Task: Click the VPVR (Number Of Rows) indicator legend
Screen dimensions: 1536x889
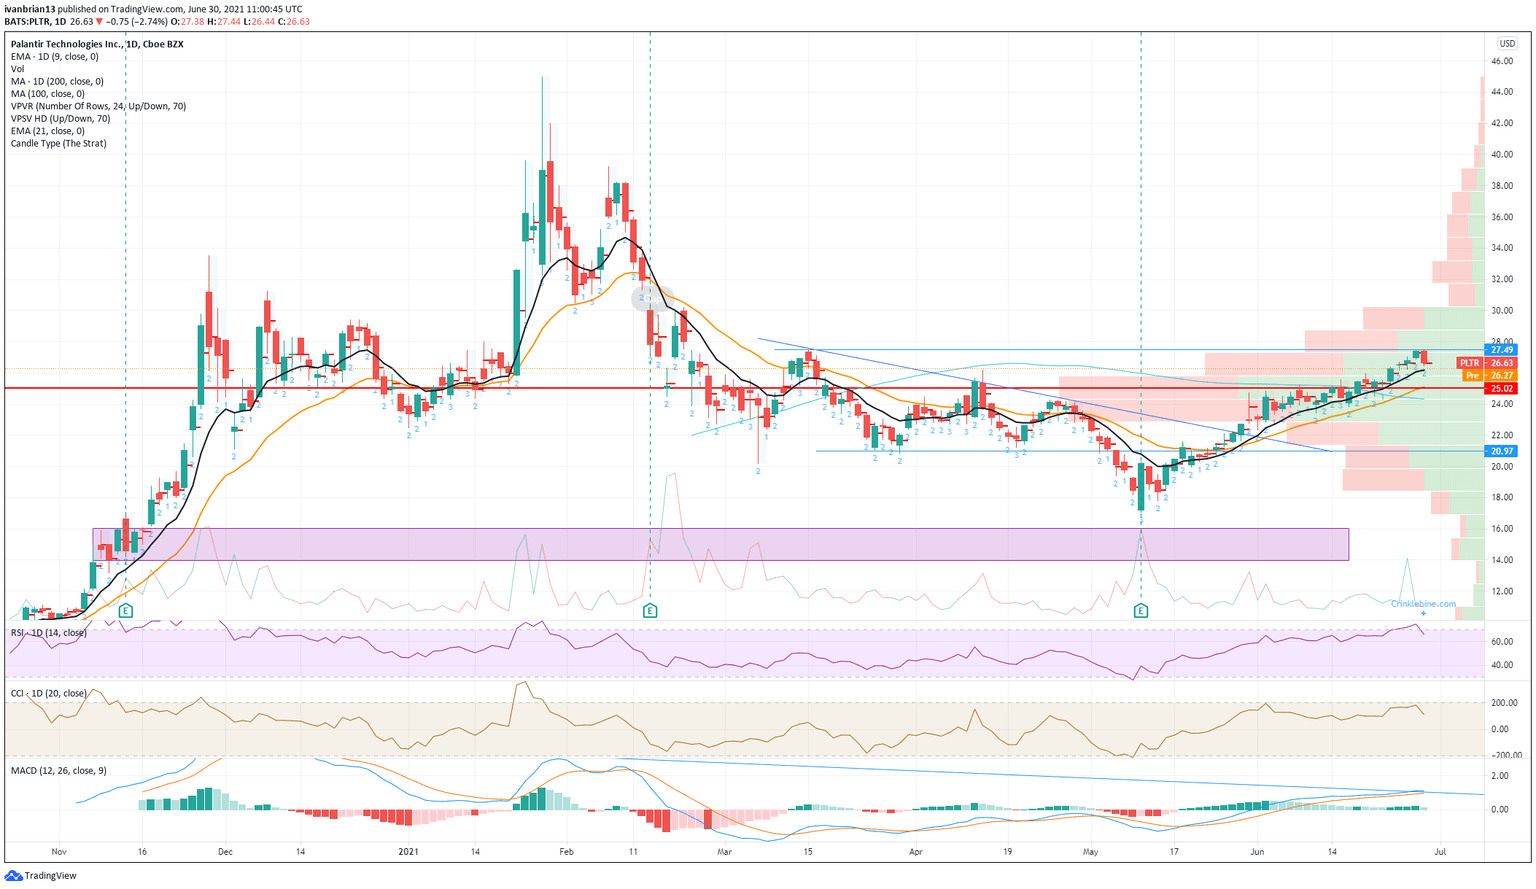Action: coord(98,106)
